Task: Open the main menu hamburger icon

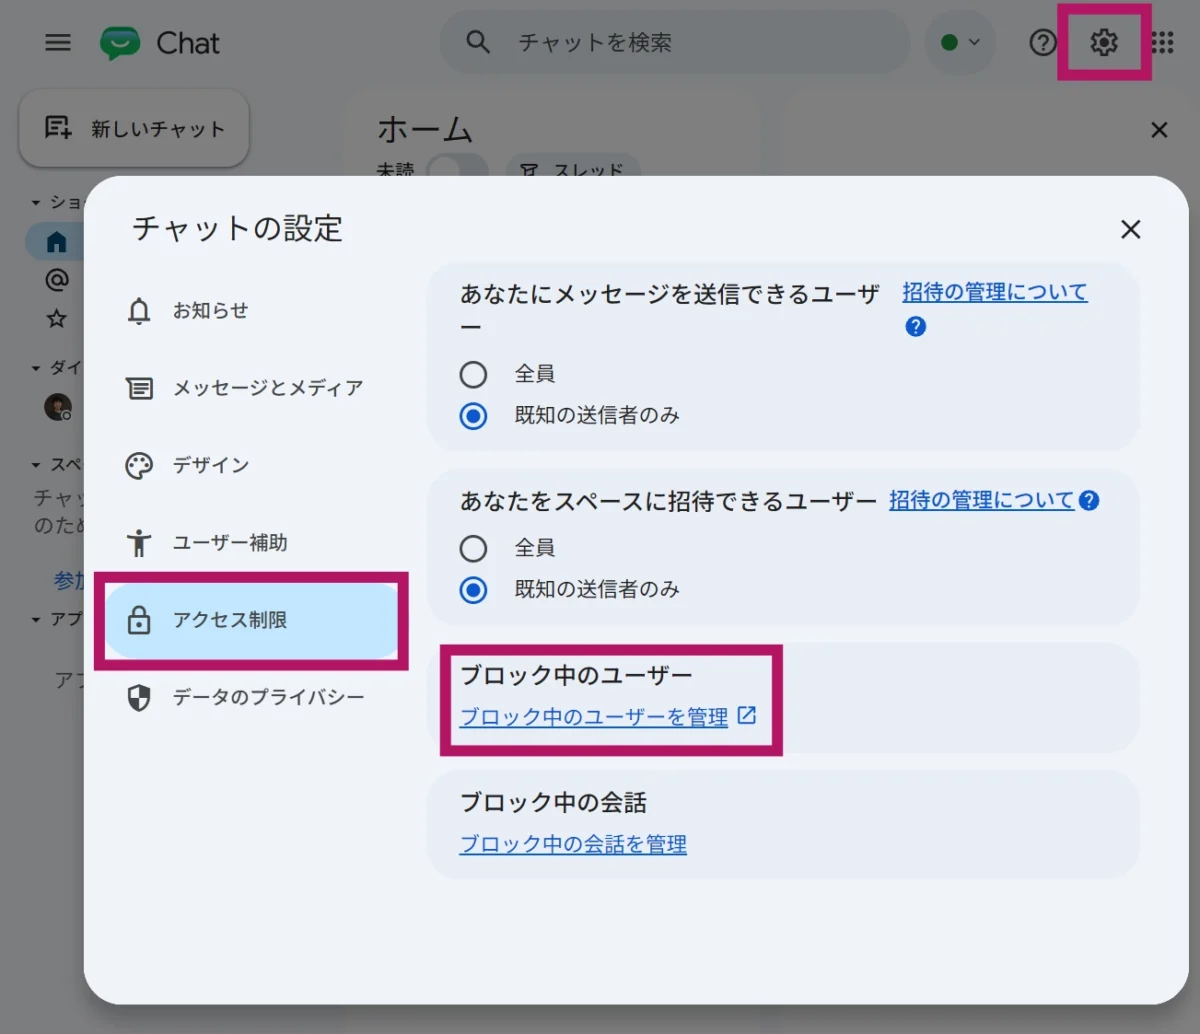Action: point(58,43)
